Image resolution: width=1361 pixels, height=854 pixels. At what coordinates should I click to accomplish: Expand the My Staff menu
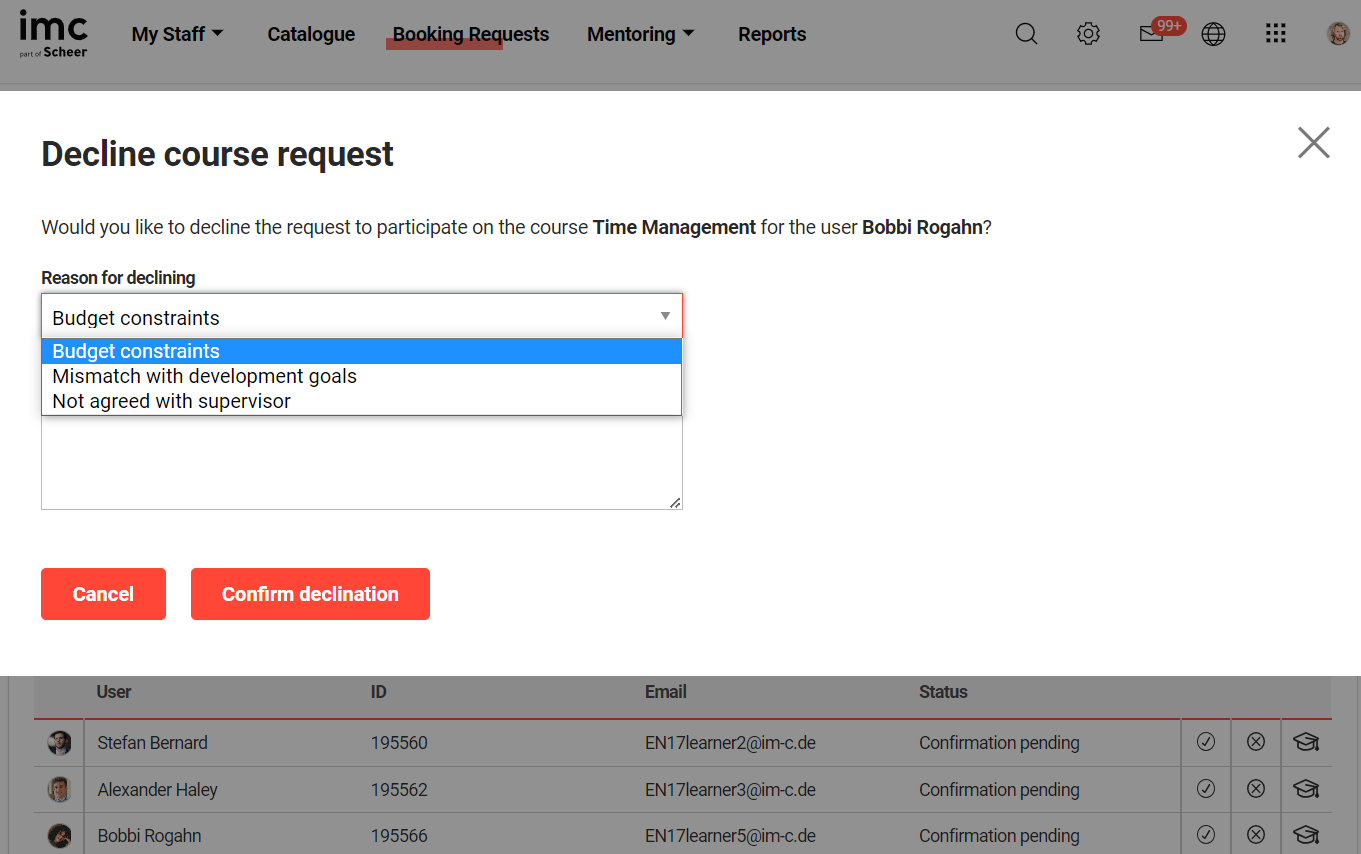point(177,34)
